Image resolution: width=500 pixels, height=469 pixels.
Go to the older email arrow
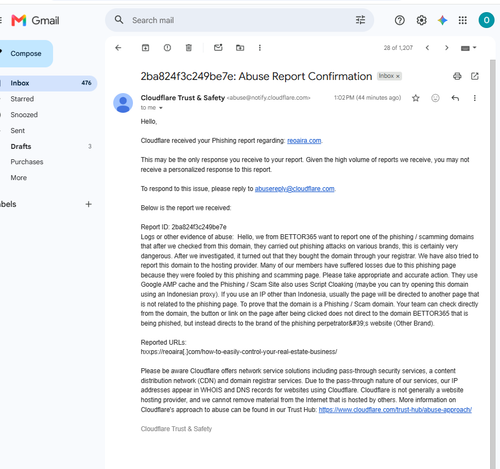(x=447, y=48)
